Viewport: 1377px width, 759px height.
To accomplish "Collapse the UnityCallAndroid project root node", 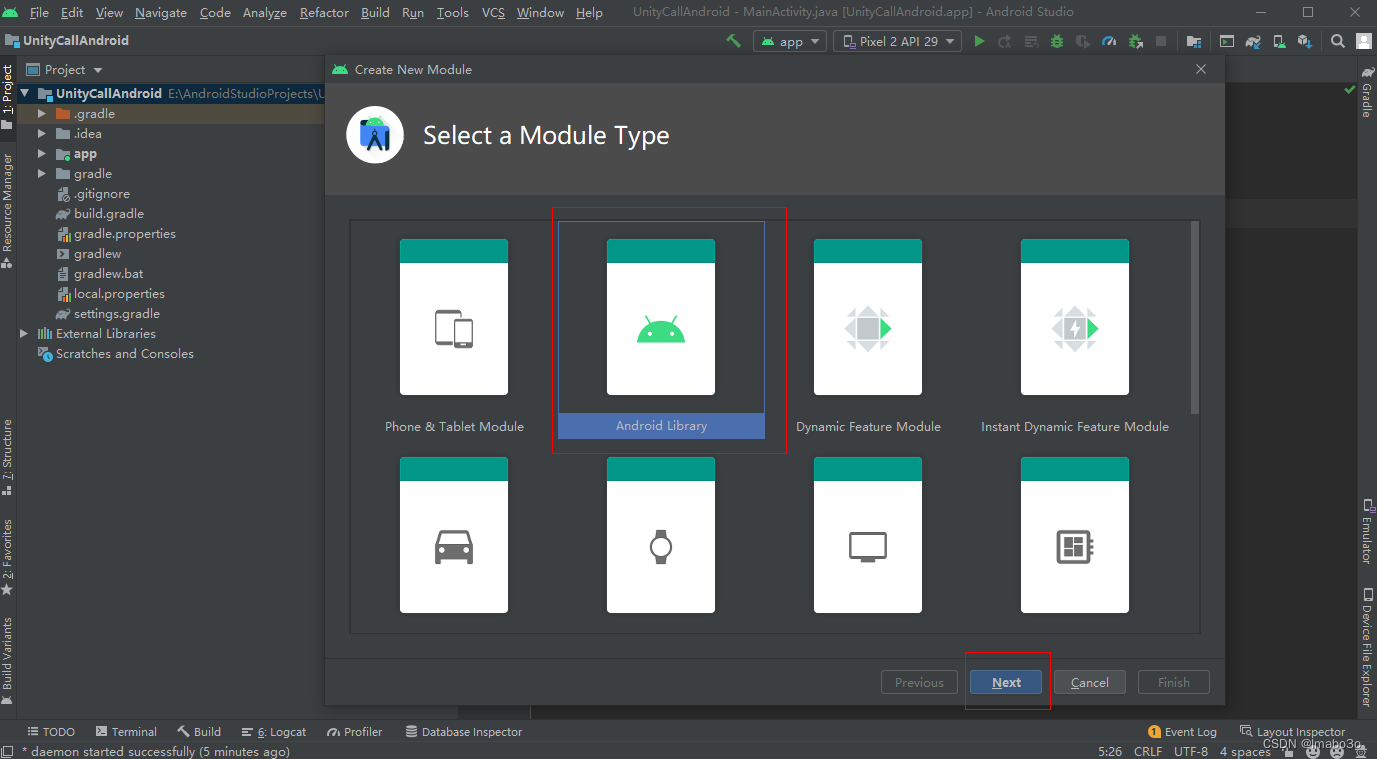I will click(x=25, y=93).
